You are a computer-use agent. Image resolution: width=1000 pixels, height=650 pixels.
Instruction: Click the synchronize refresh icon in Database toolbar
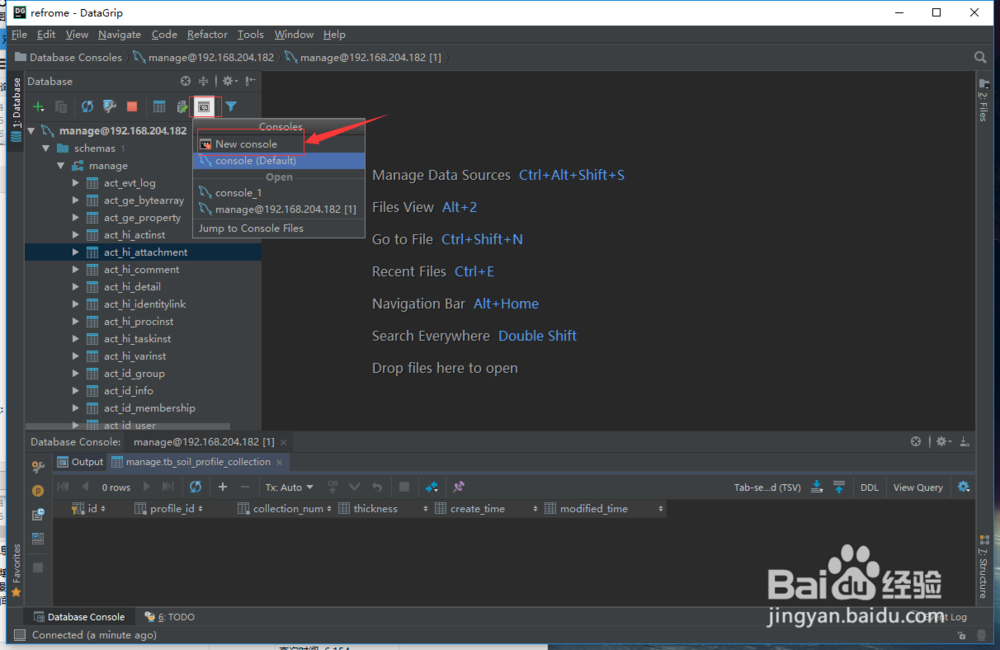pyautogui.click(x=87, y=107)
